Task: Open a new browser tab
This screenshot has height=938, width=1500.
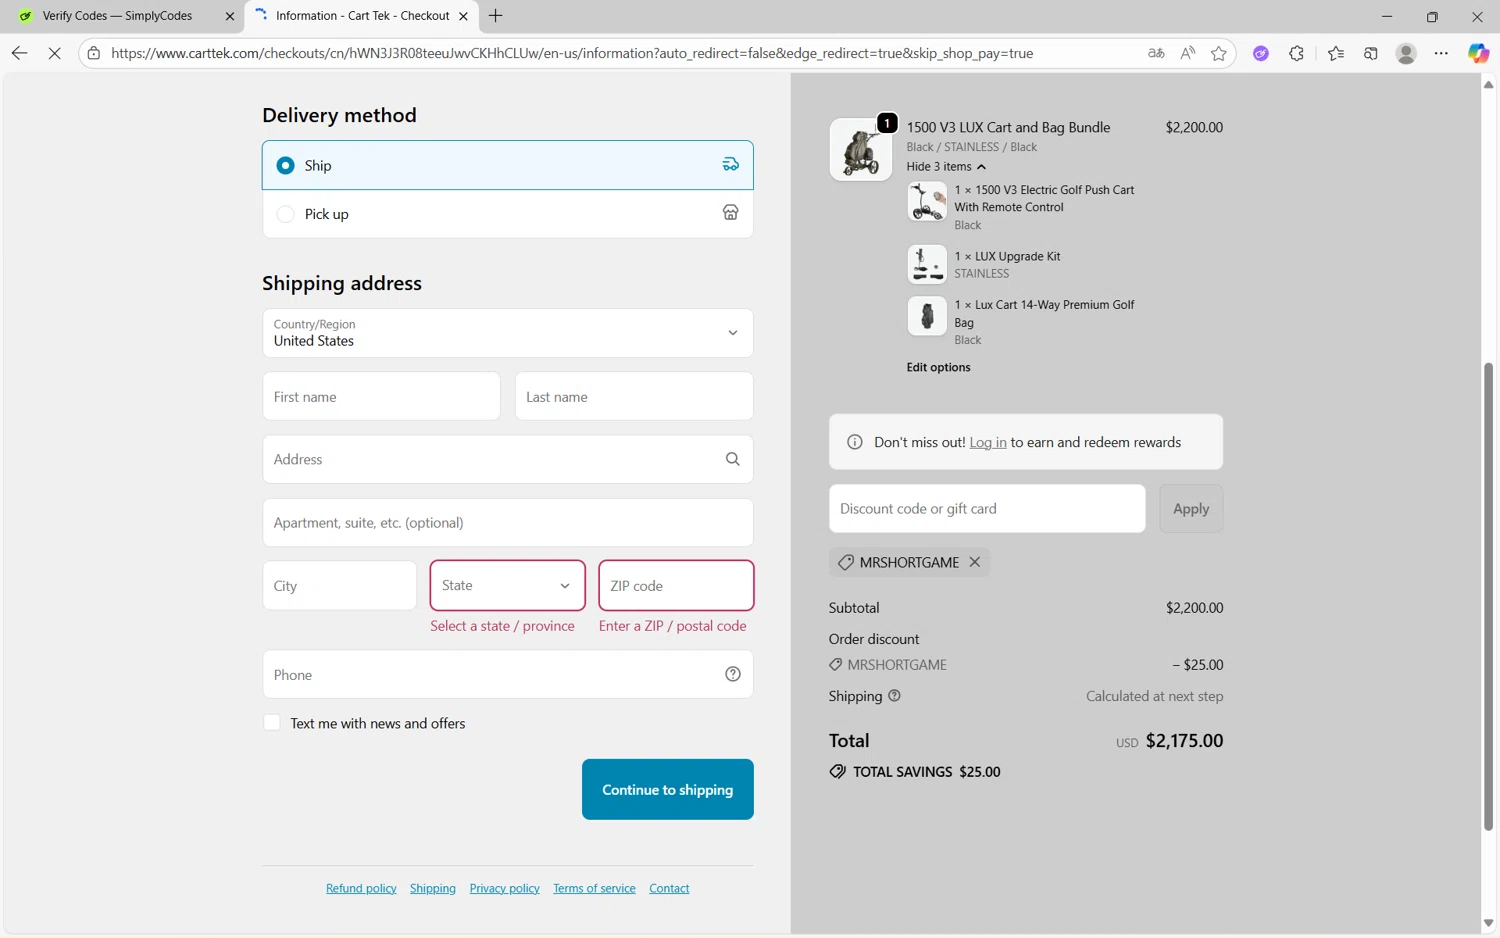Action: [x=495, y=16]
